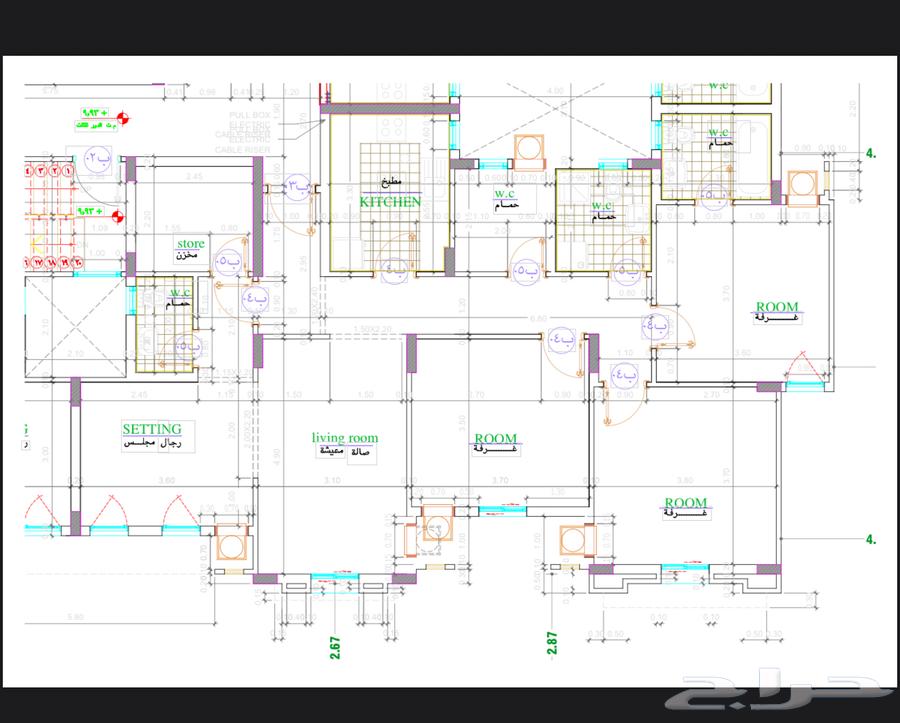The height and width of the screenshot is (723, 900).
Task: Click the KITCHEN room label
Action: point(390,202)
